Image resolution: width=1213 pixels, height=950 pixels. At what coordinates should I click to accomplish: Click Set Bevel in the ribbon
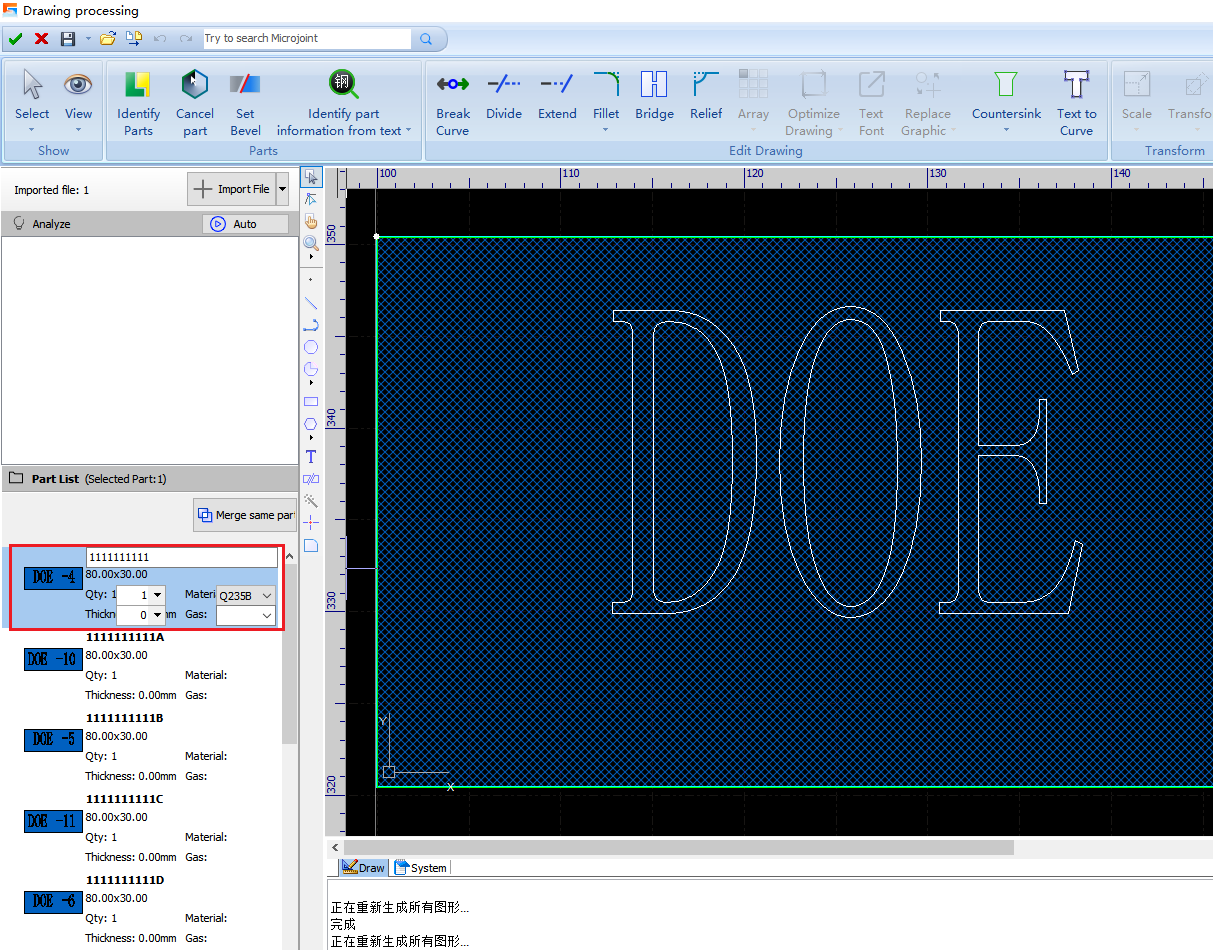pos(245,102)
